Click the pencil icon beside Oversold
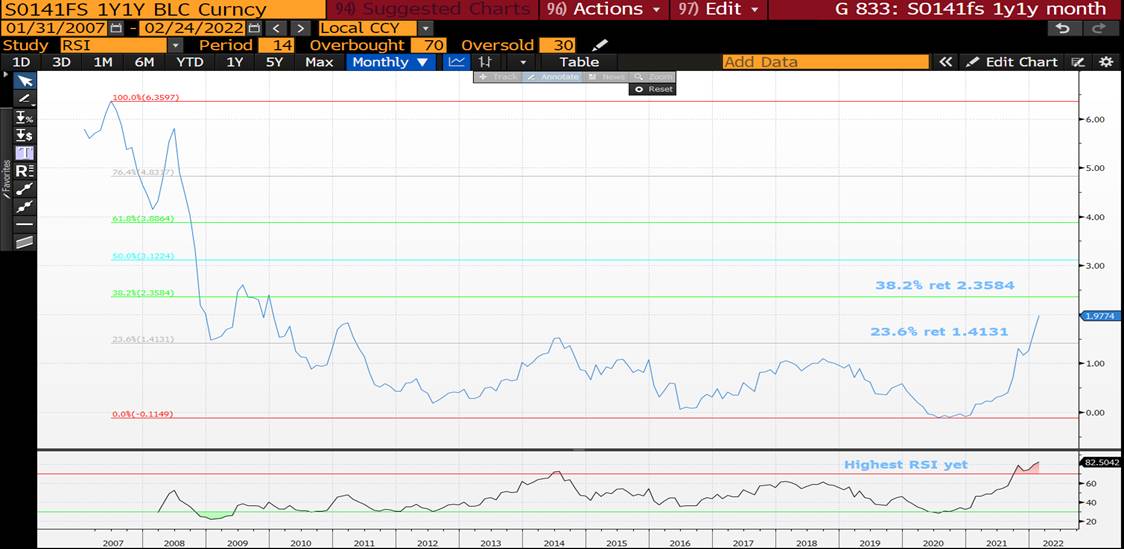1124x549 pixels. click(601, 45)
